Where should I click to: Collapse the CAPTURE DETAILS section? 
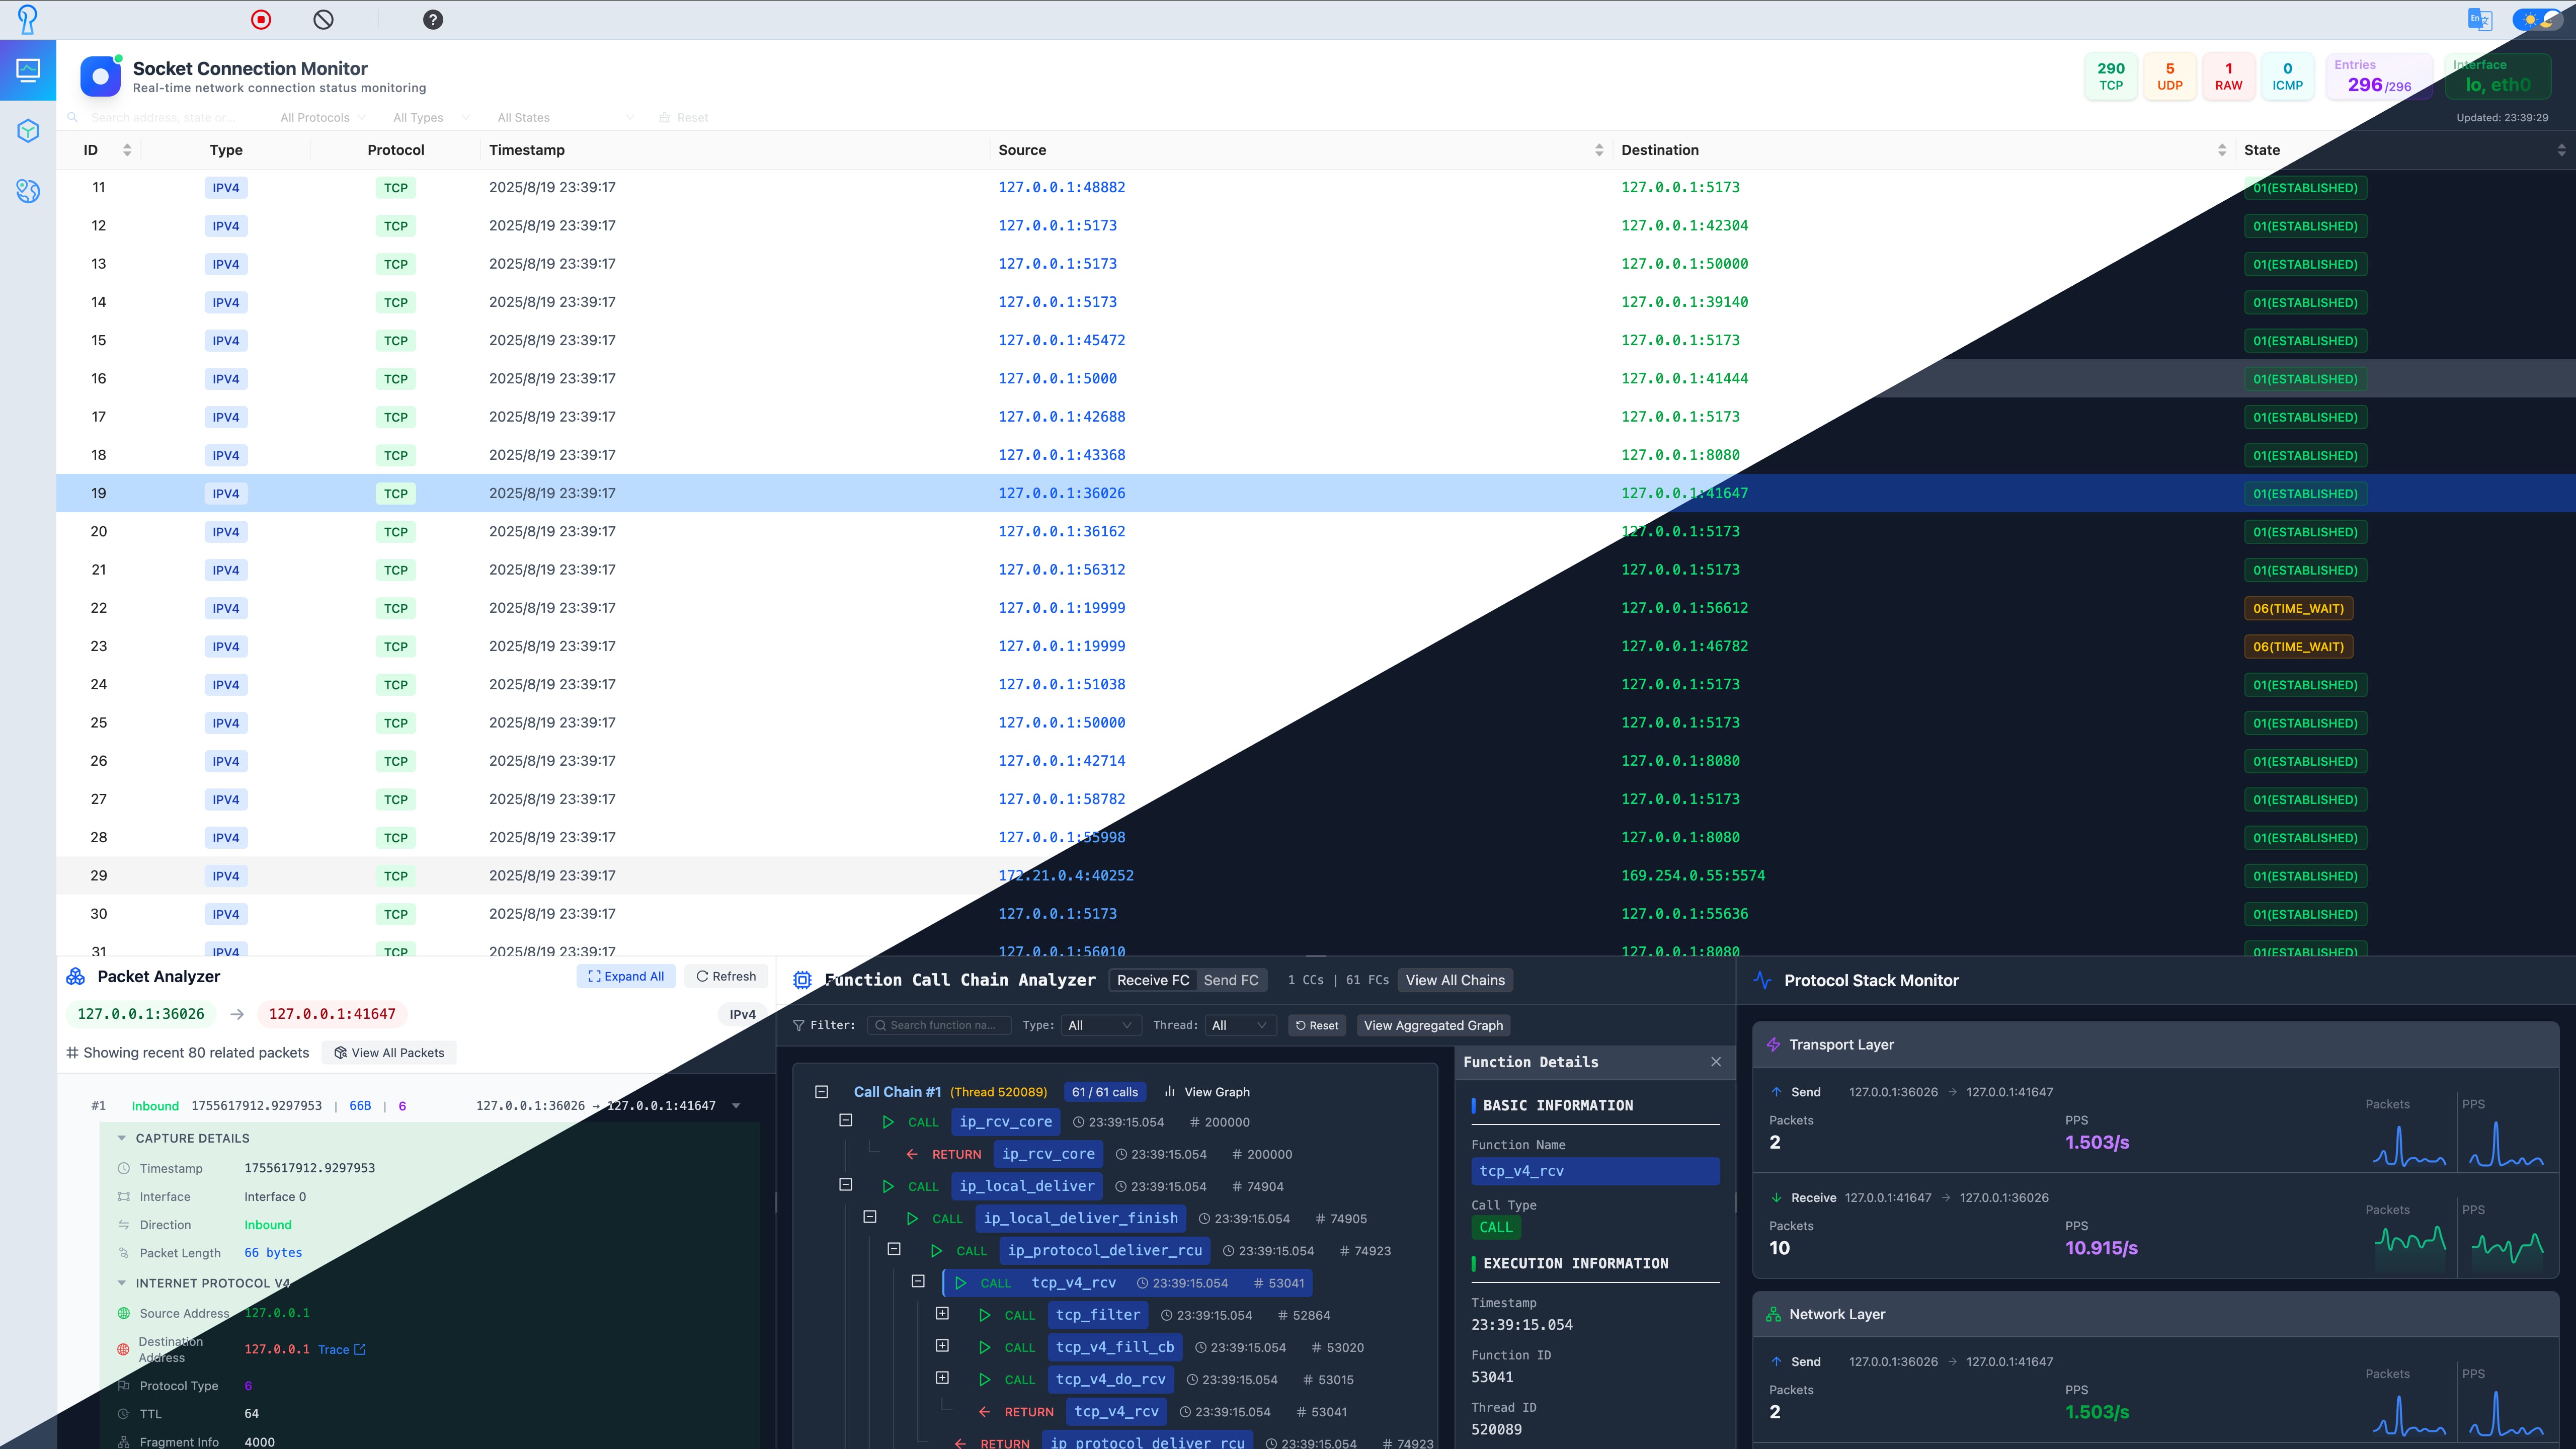coord(122,1138)
